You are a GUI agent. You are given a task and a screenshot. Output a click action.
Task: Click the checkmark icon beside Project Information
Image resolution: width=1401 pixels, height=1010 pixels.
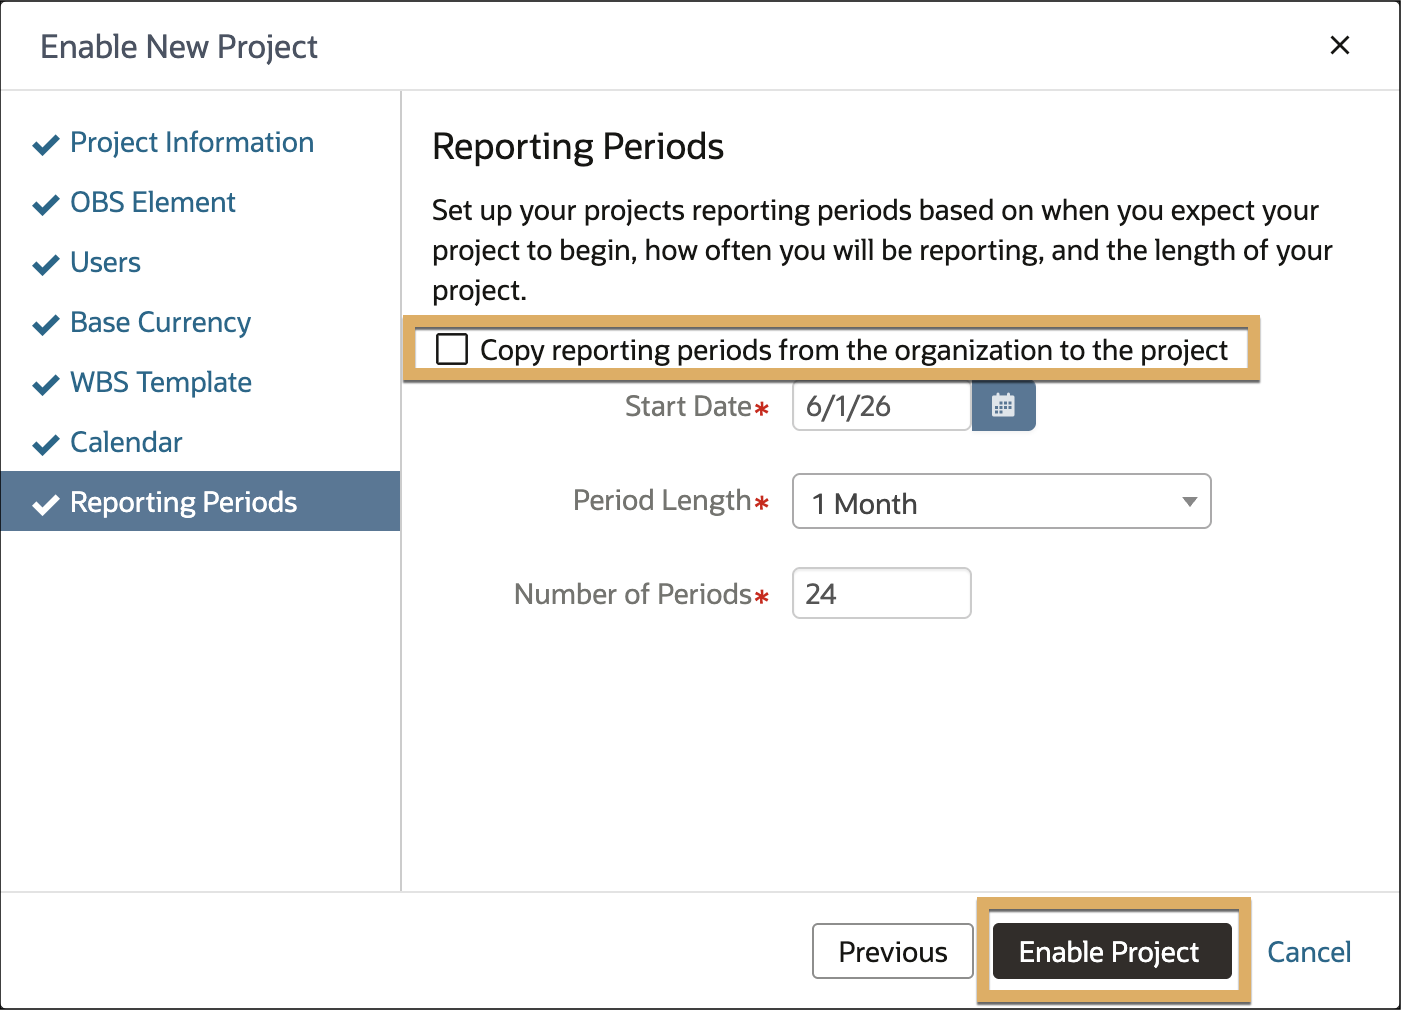click(x=46, y=145)
